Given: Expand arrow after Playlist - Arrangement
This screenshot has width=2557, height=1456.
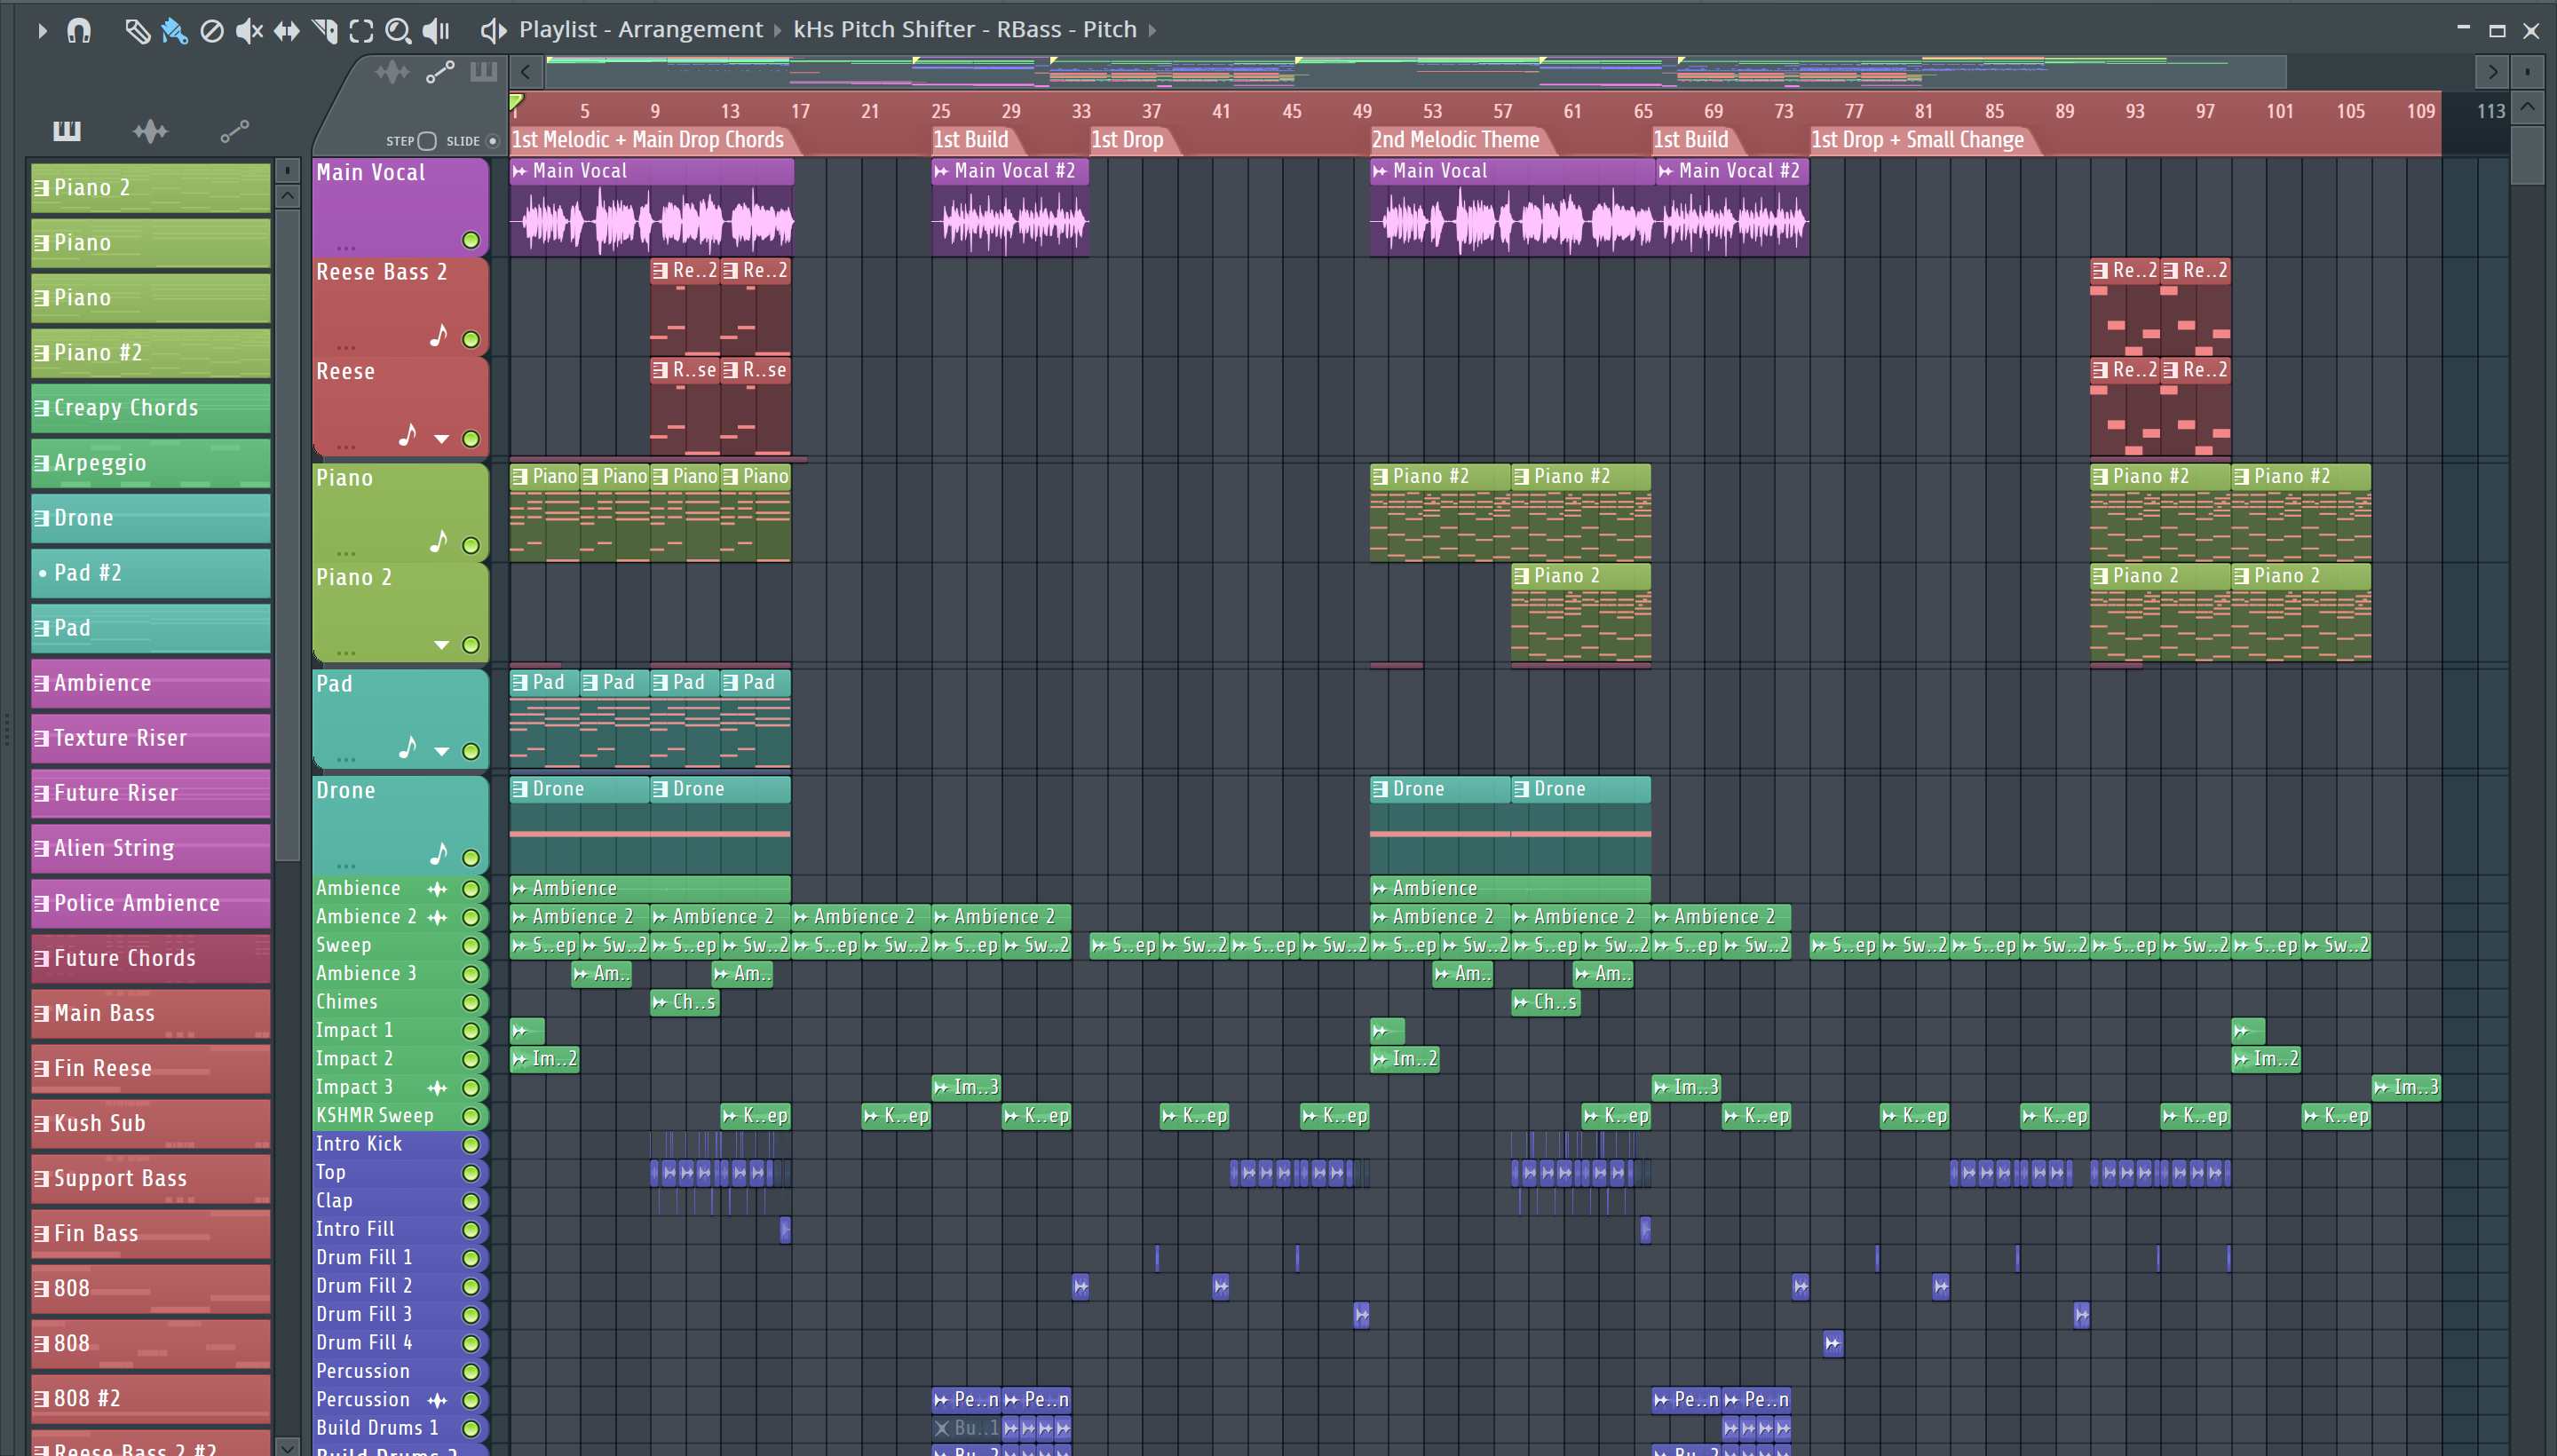Looking at the screenshot, I should coord(778,31).
